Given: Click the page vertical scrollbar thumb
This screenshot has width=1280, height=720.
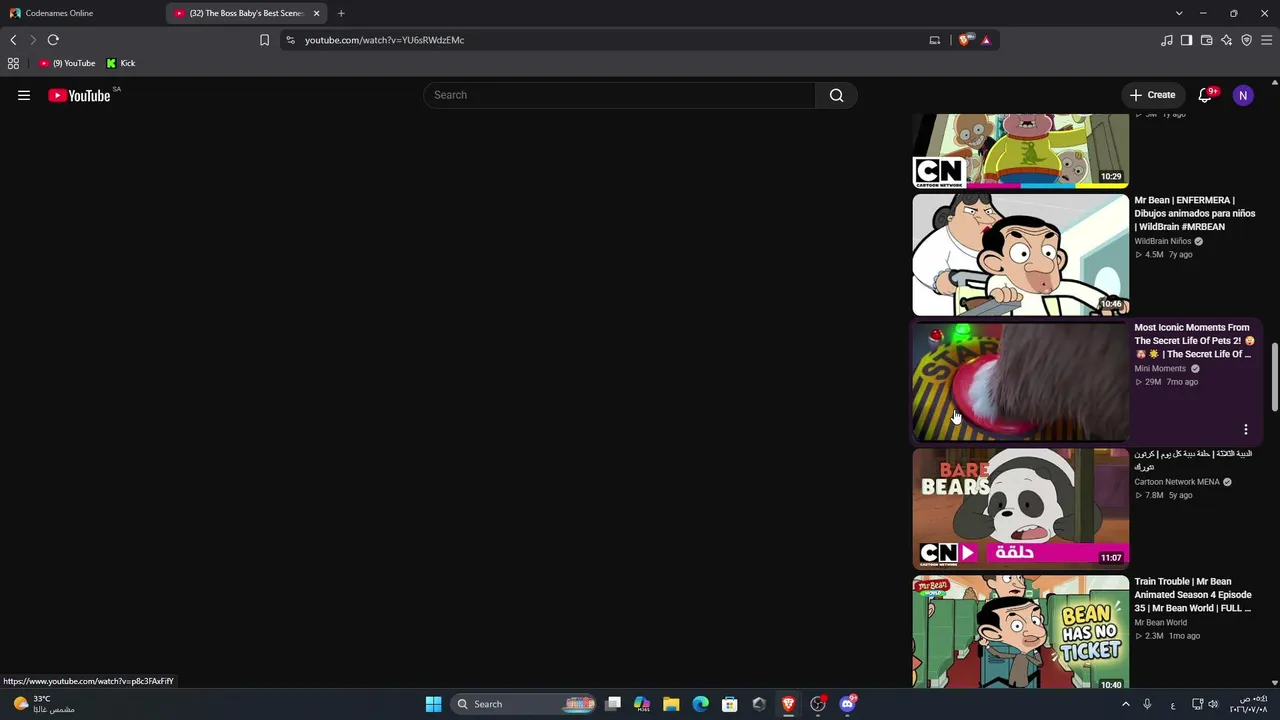Looking at the screenshot, I should (1275, 376).
